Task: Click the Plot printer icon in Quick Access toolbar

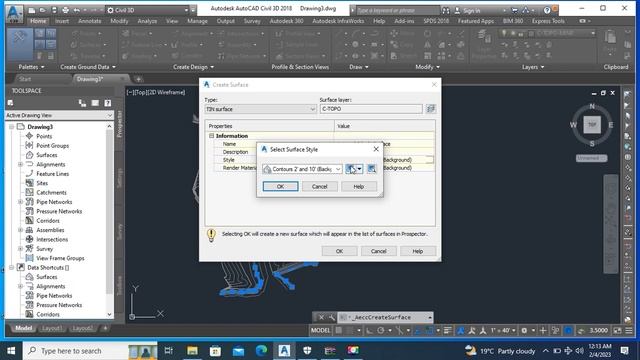Action: tap(65, 10)
